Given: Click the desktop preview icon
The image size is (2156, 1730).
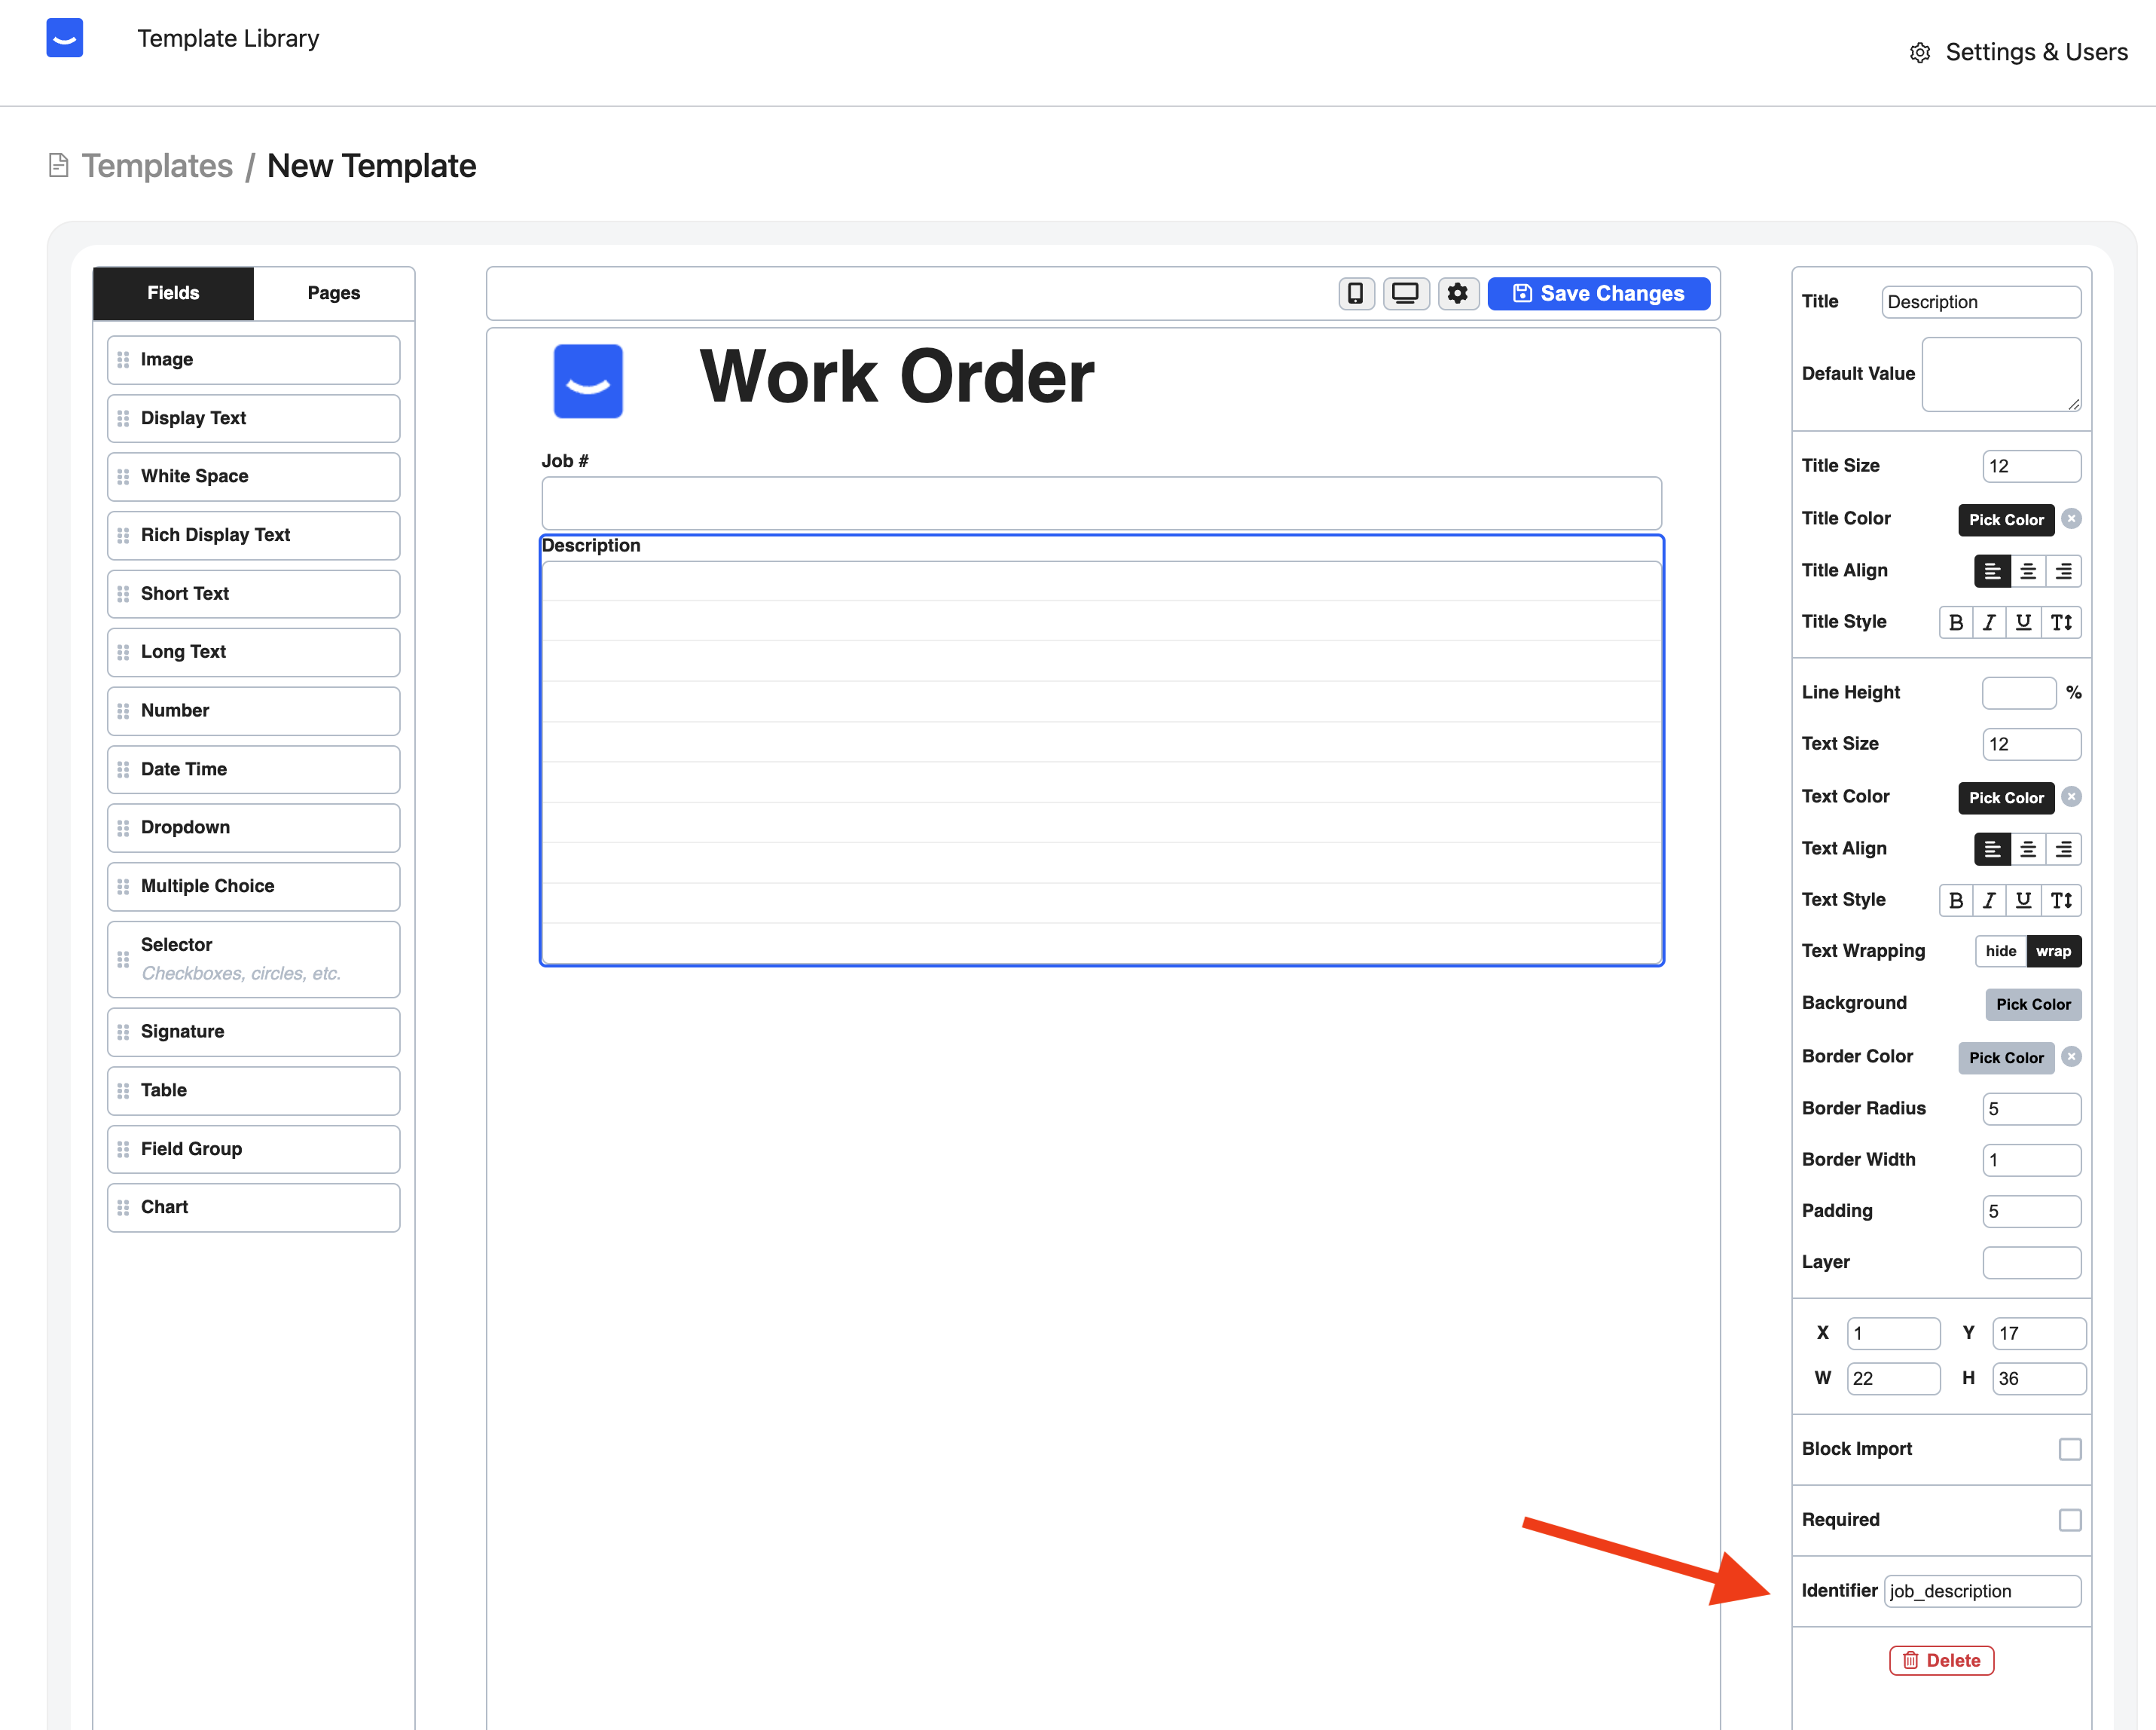Looking at the screenshot, I should point(1405,294).
